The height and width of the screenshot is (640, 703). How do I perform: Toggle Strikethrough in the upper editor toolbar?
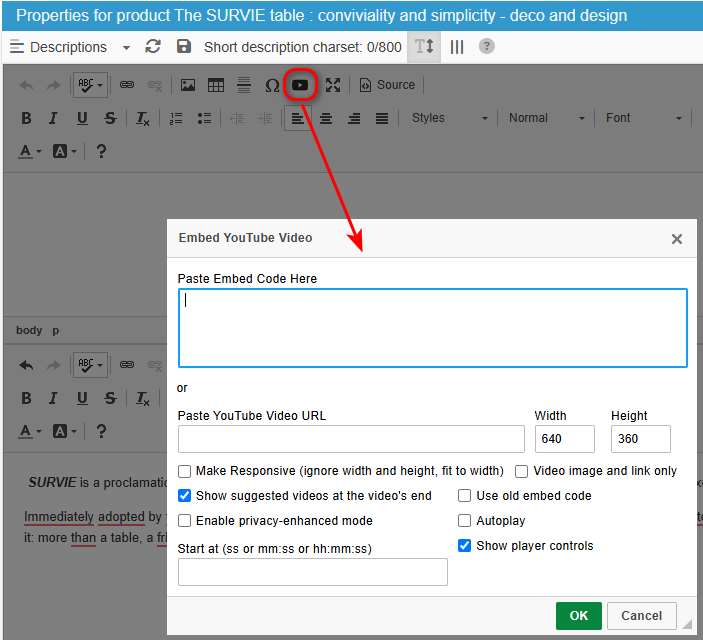pyautogui.click(x=110, y=118)
